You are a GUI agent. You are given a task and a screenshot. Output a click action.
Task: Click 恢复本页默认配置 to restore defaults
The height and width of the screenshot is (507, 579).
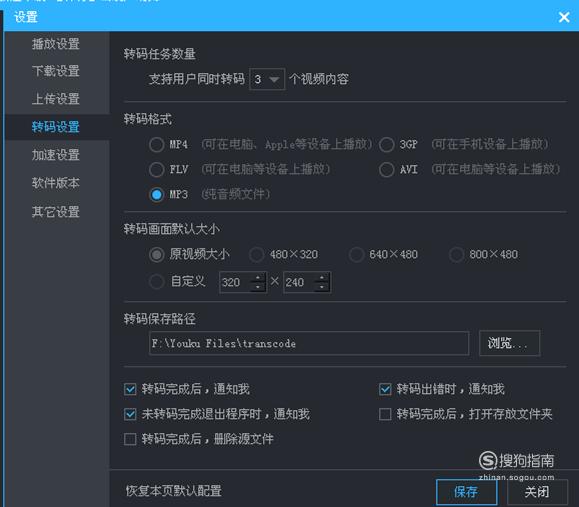click(x=174, y=491)
